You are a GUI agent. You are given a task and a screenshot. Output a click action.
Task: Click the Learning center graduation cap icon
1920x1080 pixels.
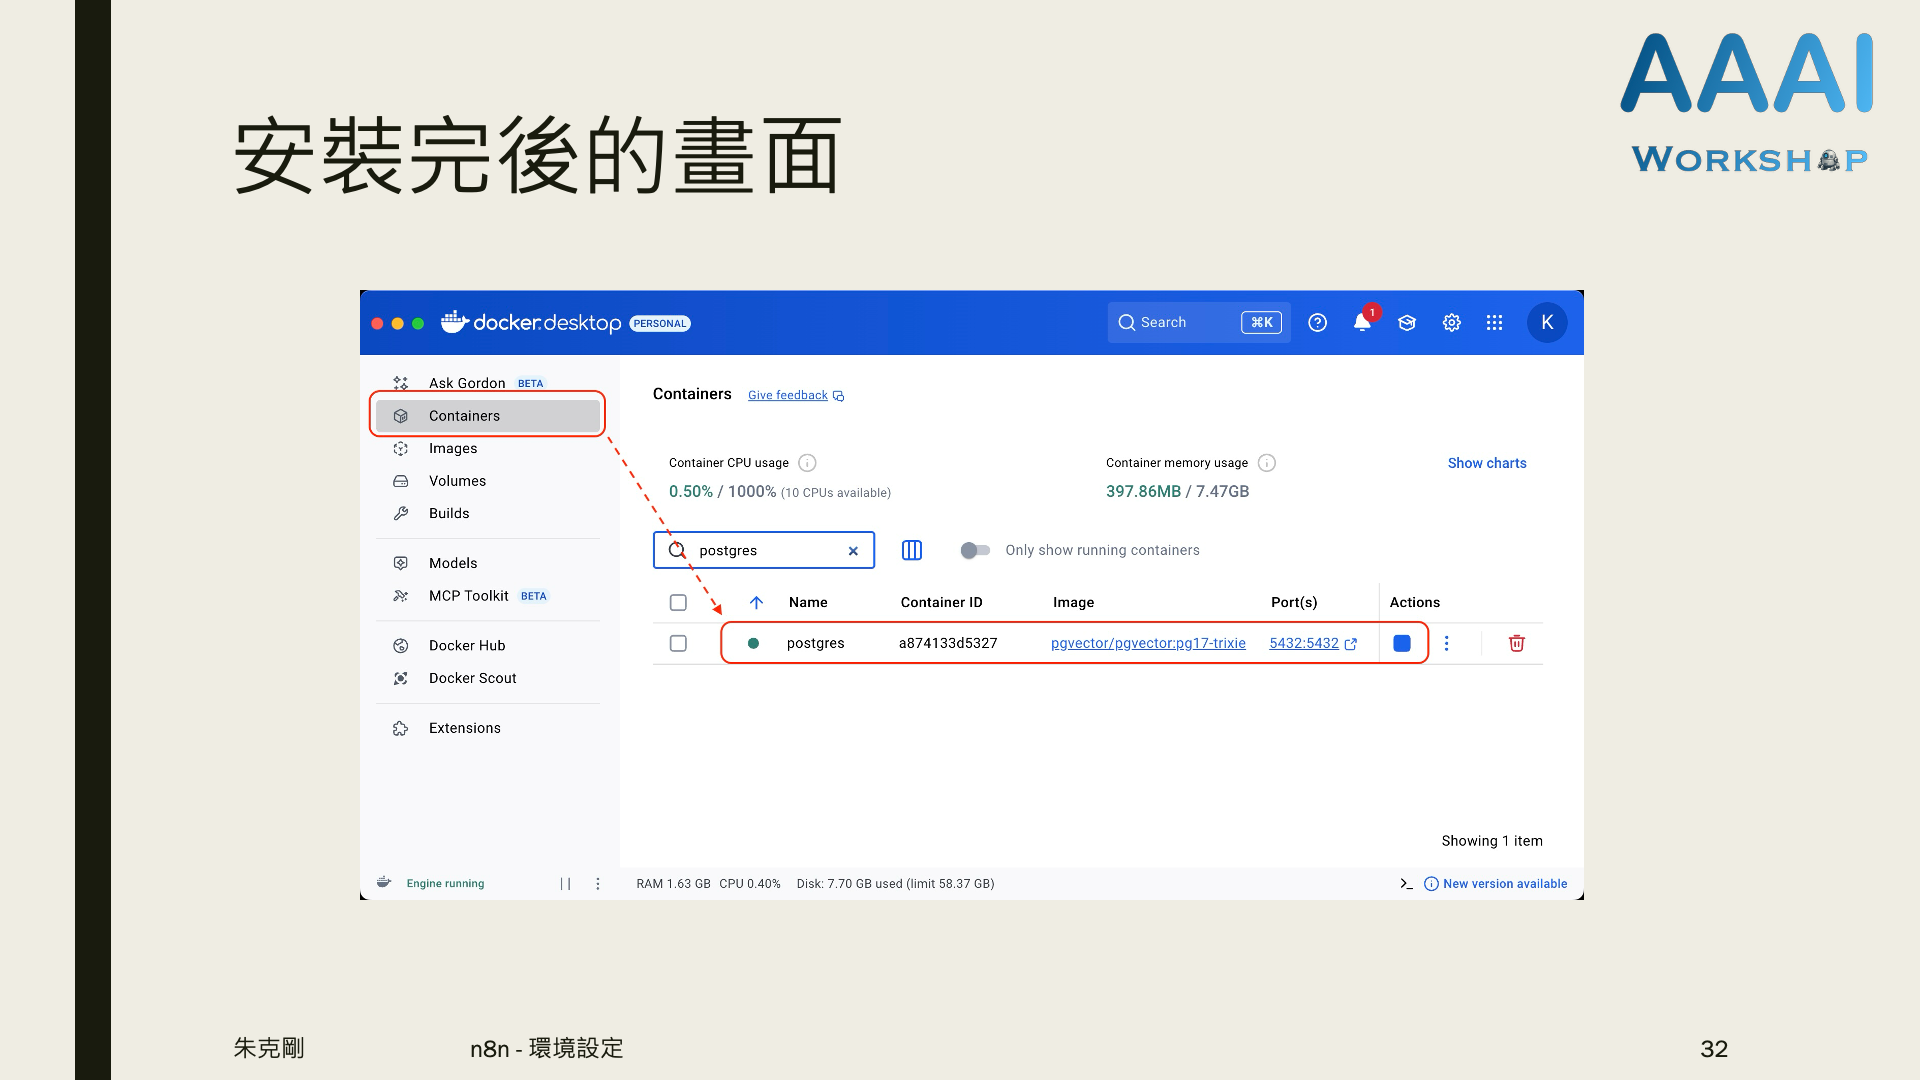(1407, 322)
